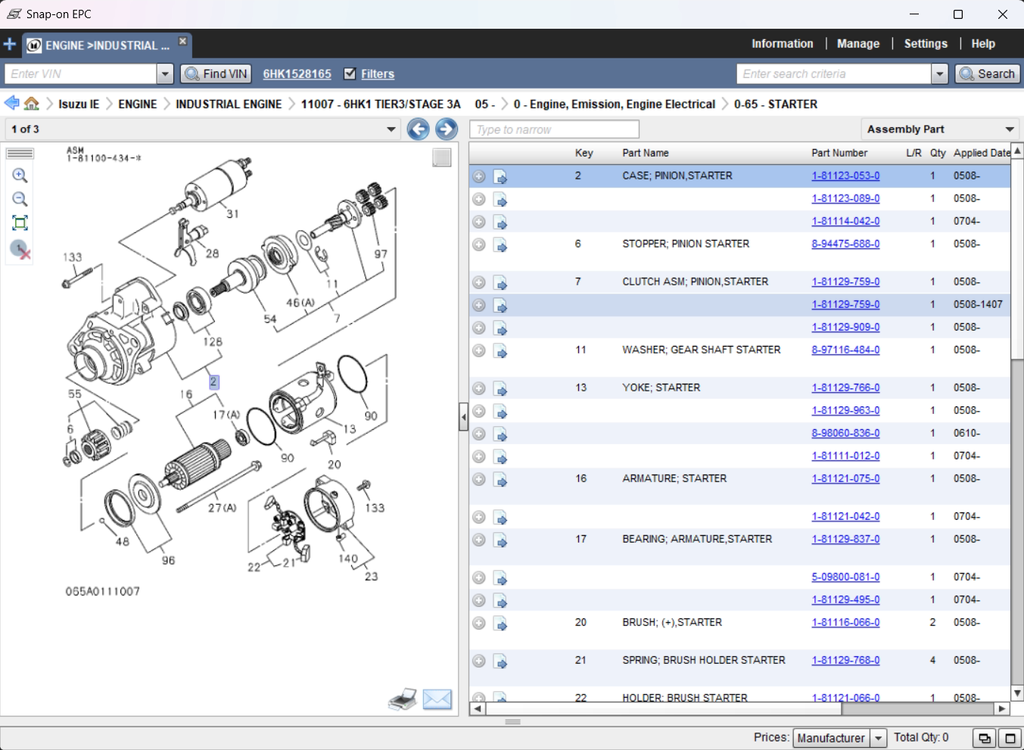Click the home icon in the breadcrumb

point(32,104)
